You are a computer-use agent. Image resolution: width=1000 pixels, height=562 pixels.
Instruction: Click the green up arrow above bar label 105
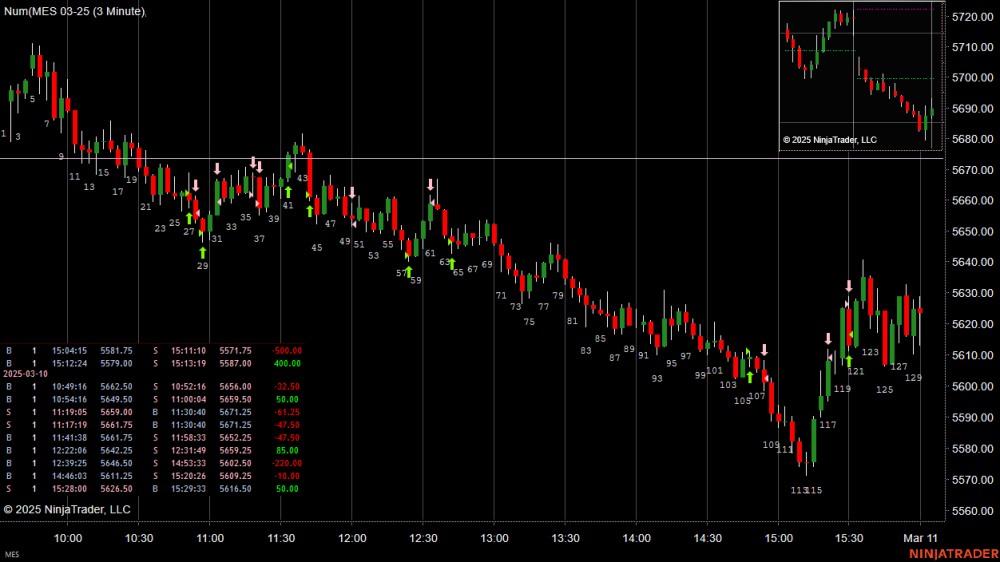(749, 377)
